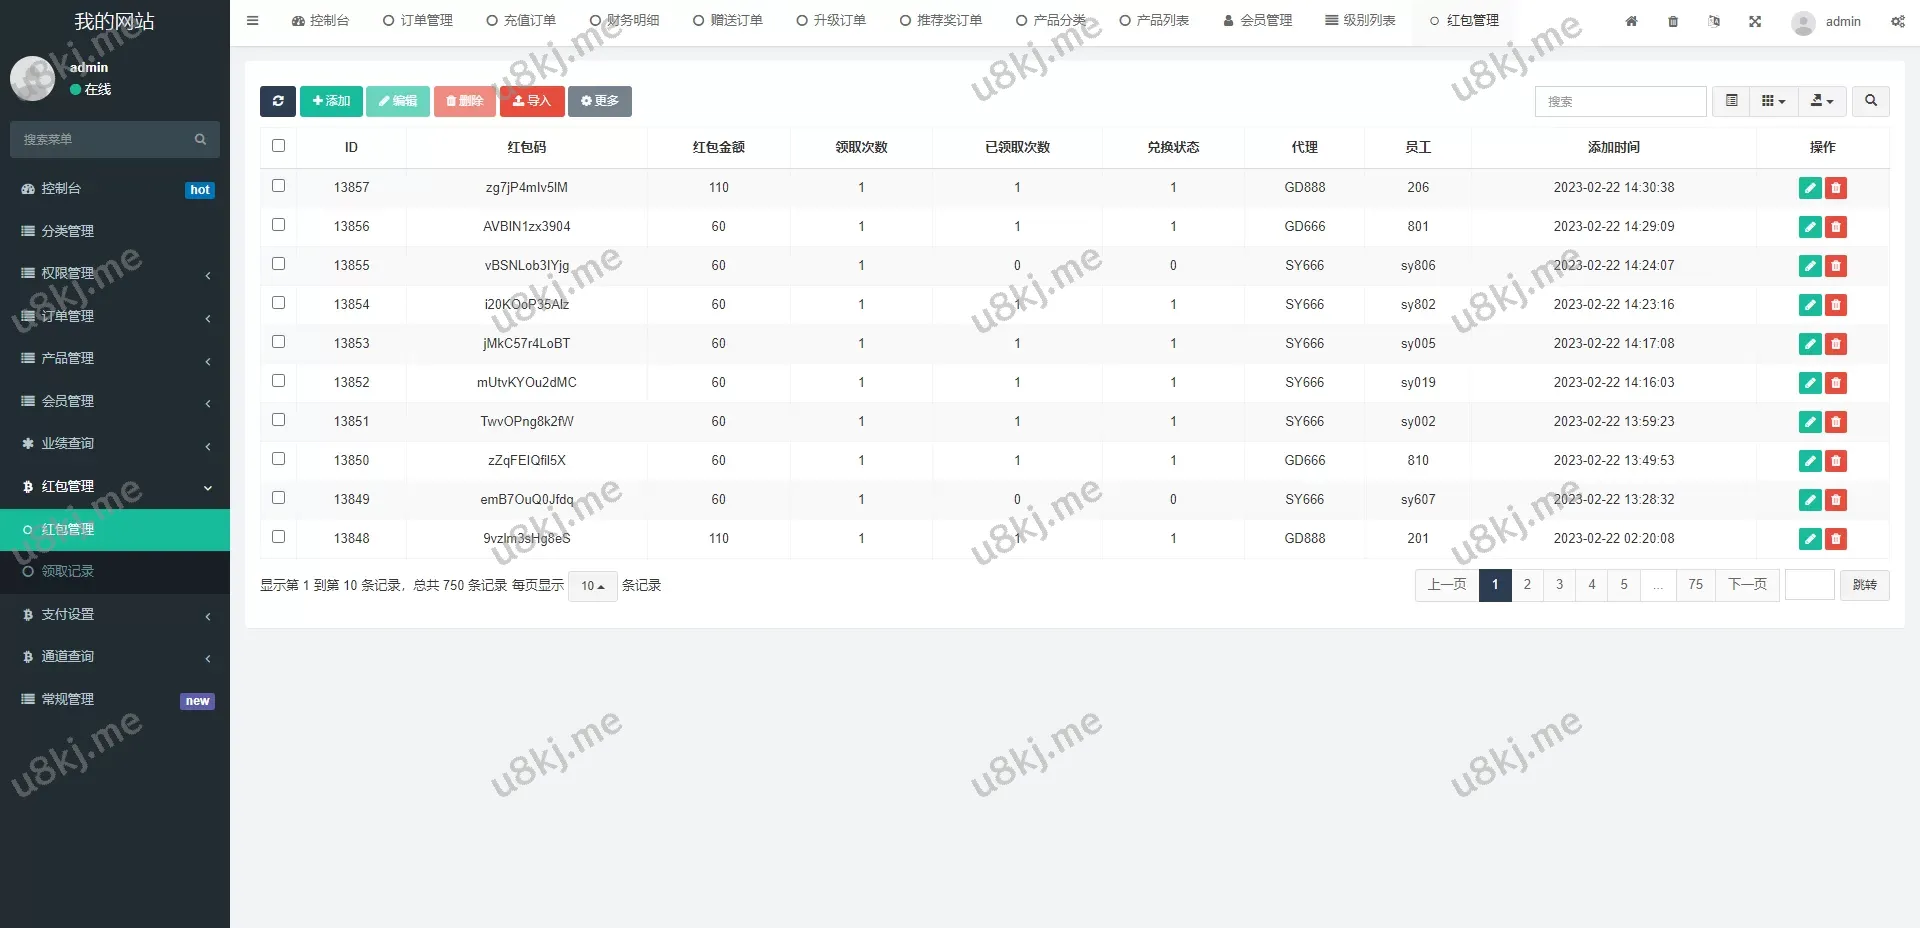Click the red delete icon for row 13855
The image size is (1920, 928).
pos(1835,266)
